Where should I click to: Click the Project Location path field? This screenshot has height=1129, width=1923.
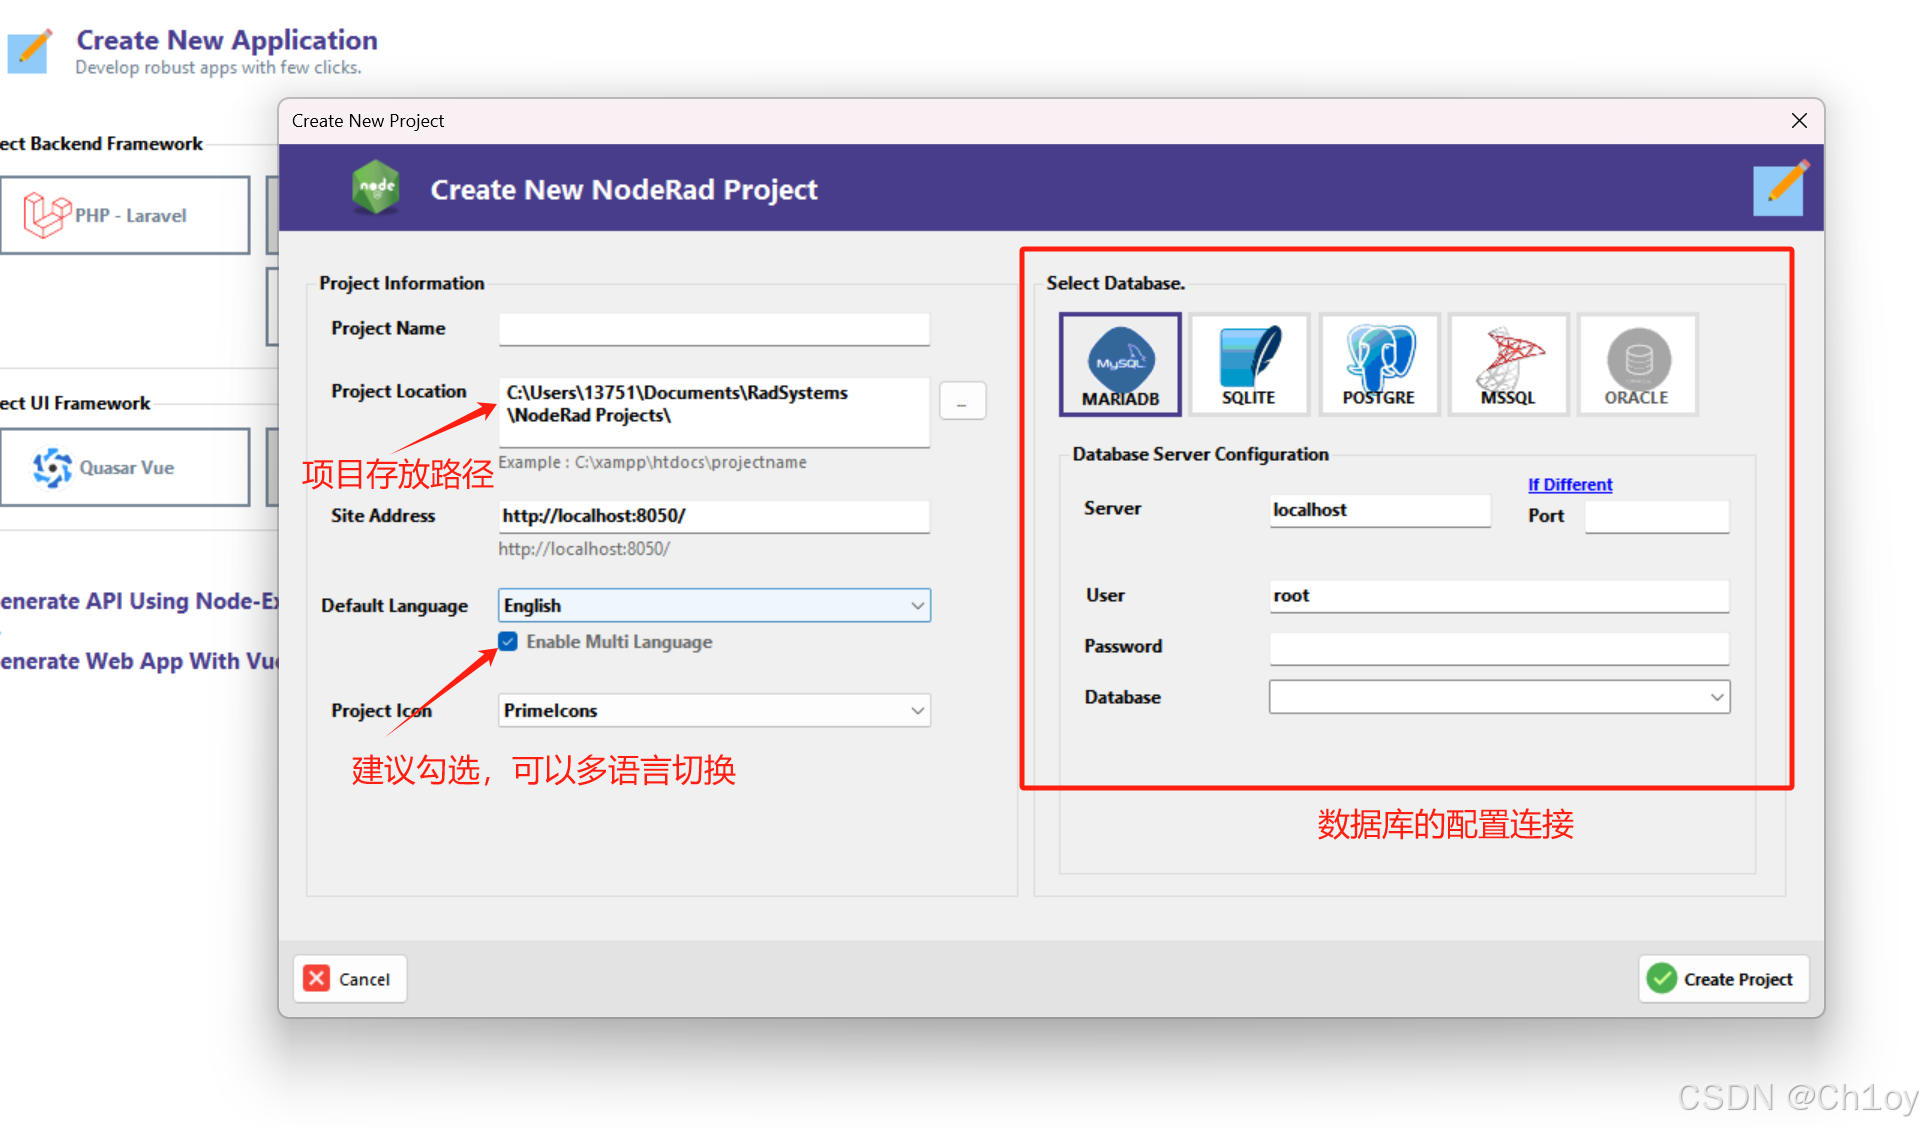[x=714, y=411]
